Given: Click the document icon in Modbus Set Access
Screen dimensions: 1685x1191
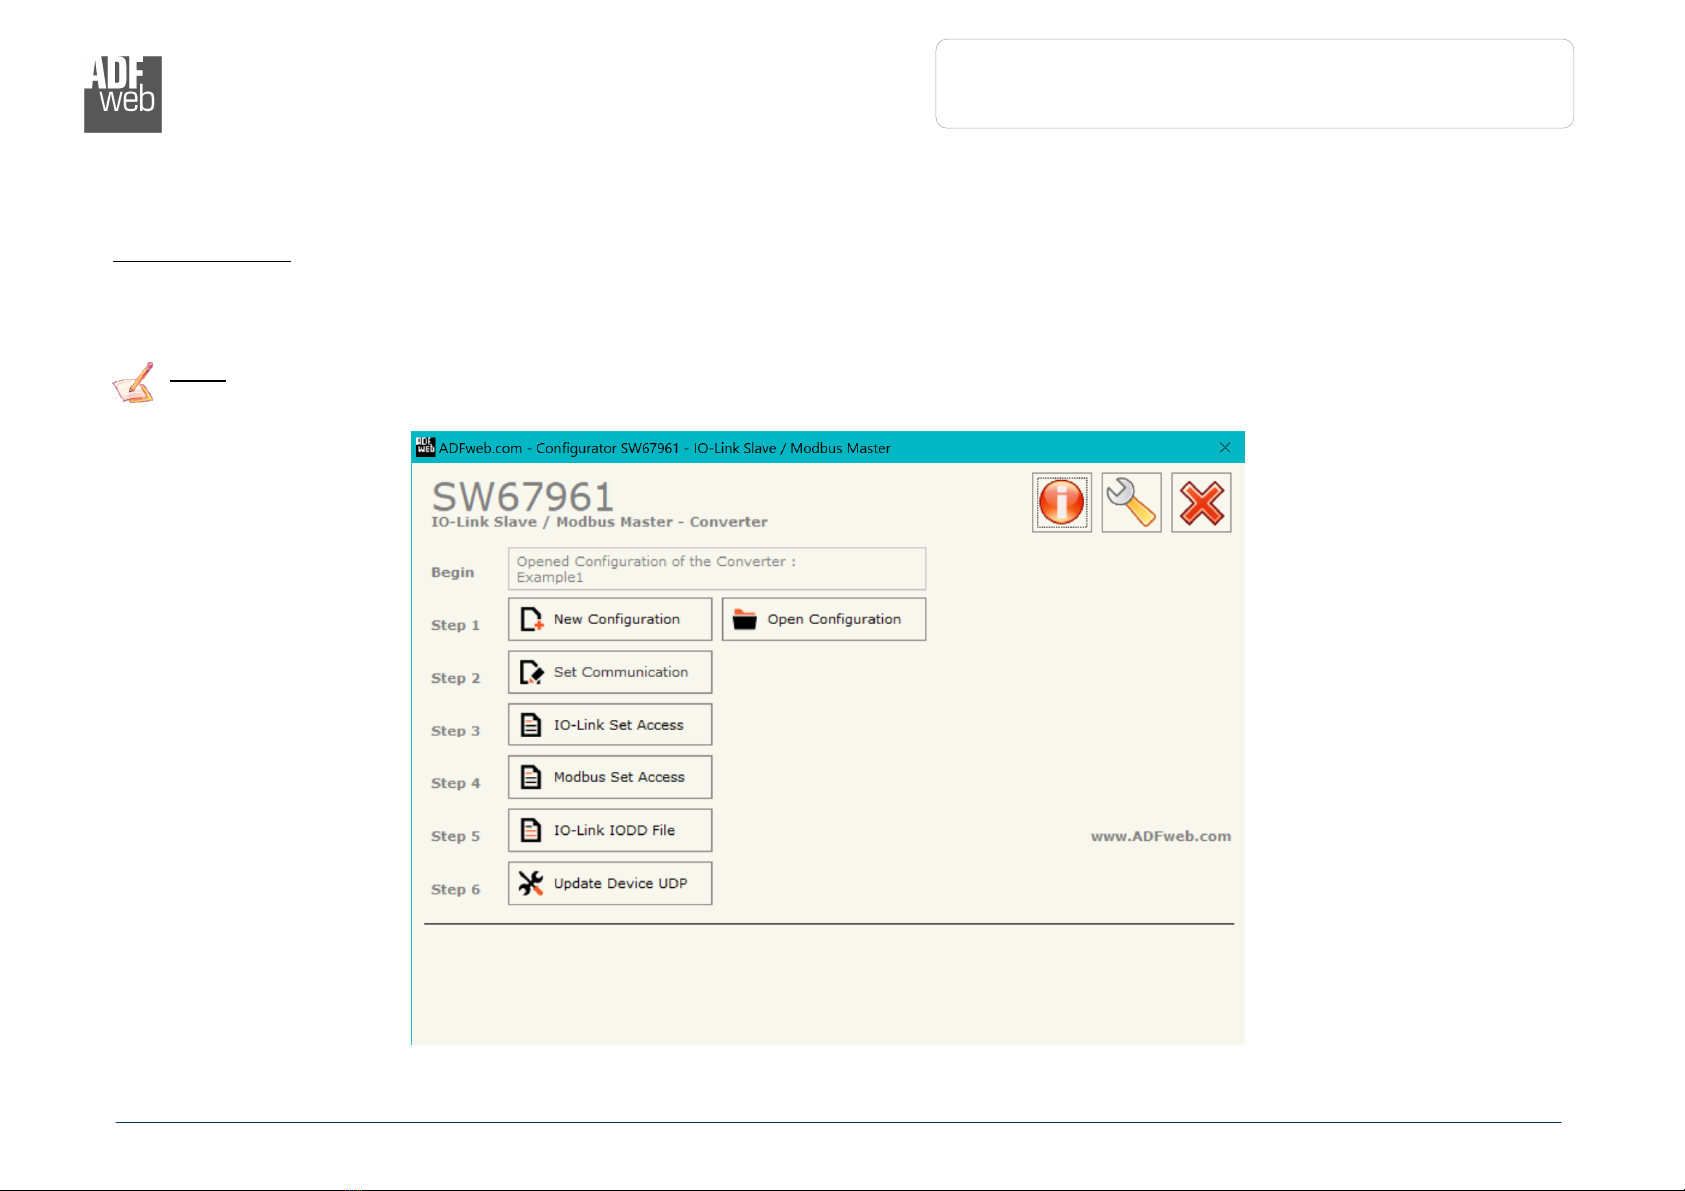Looking at the screenshot, I should (531, 777).
